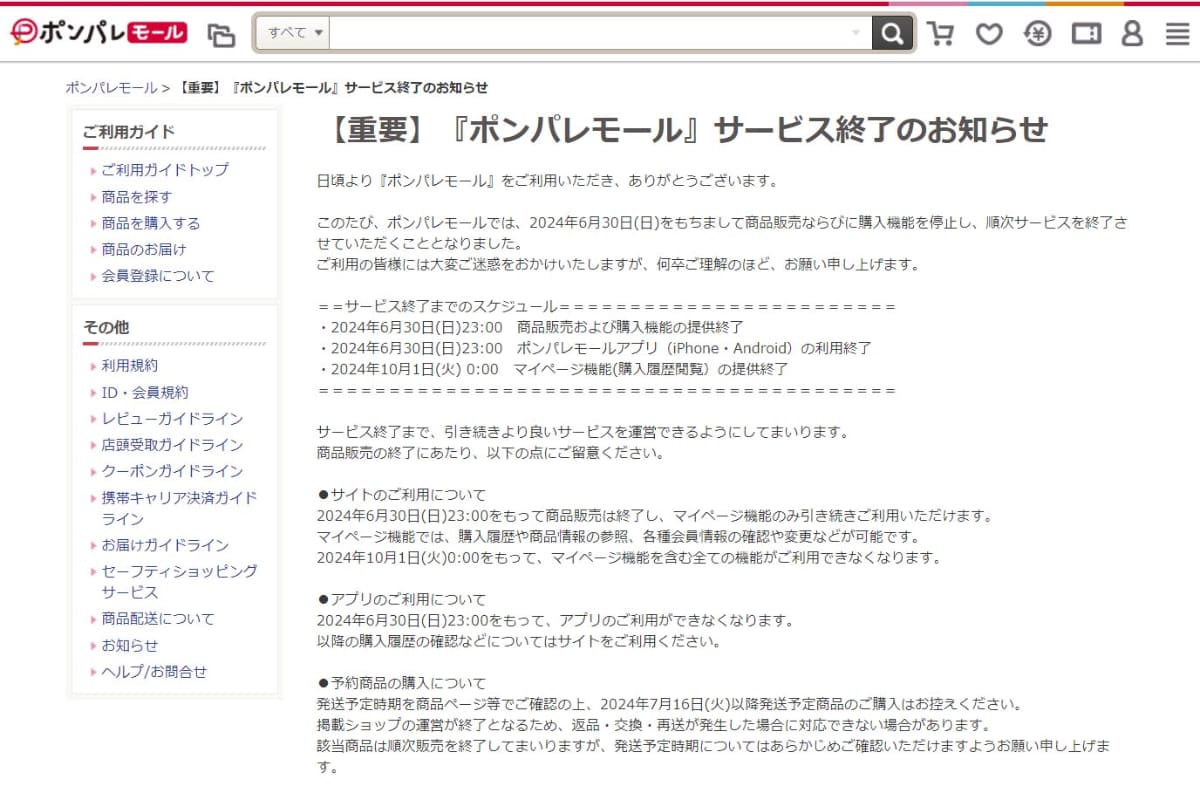Open 携帯キャリア決済ガイドライン link
The height and width of the screenshot is (800, 1200).
(x=179, y=508)
